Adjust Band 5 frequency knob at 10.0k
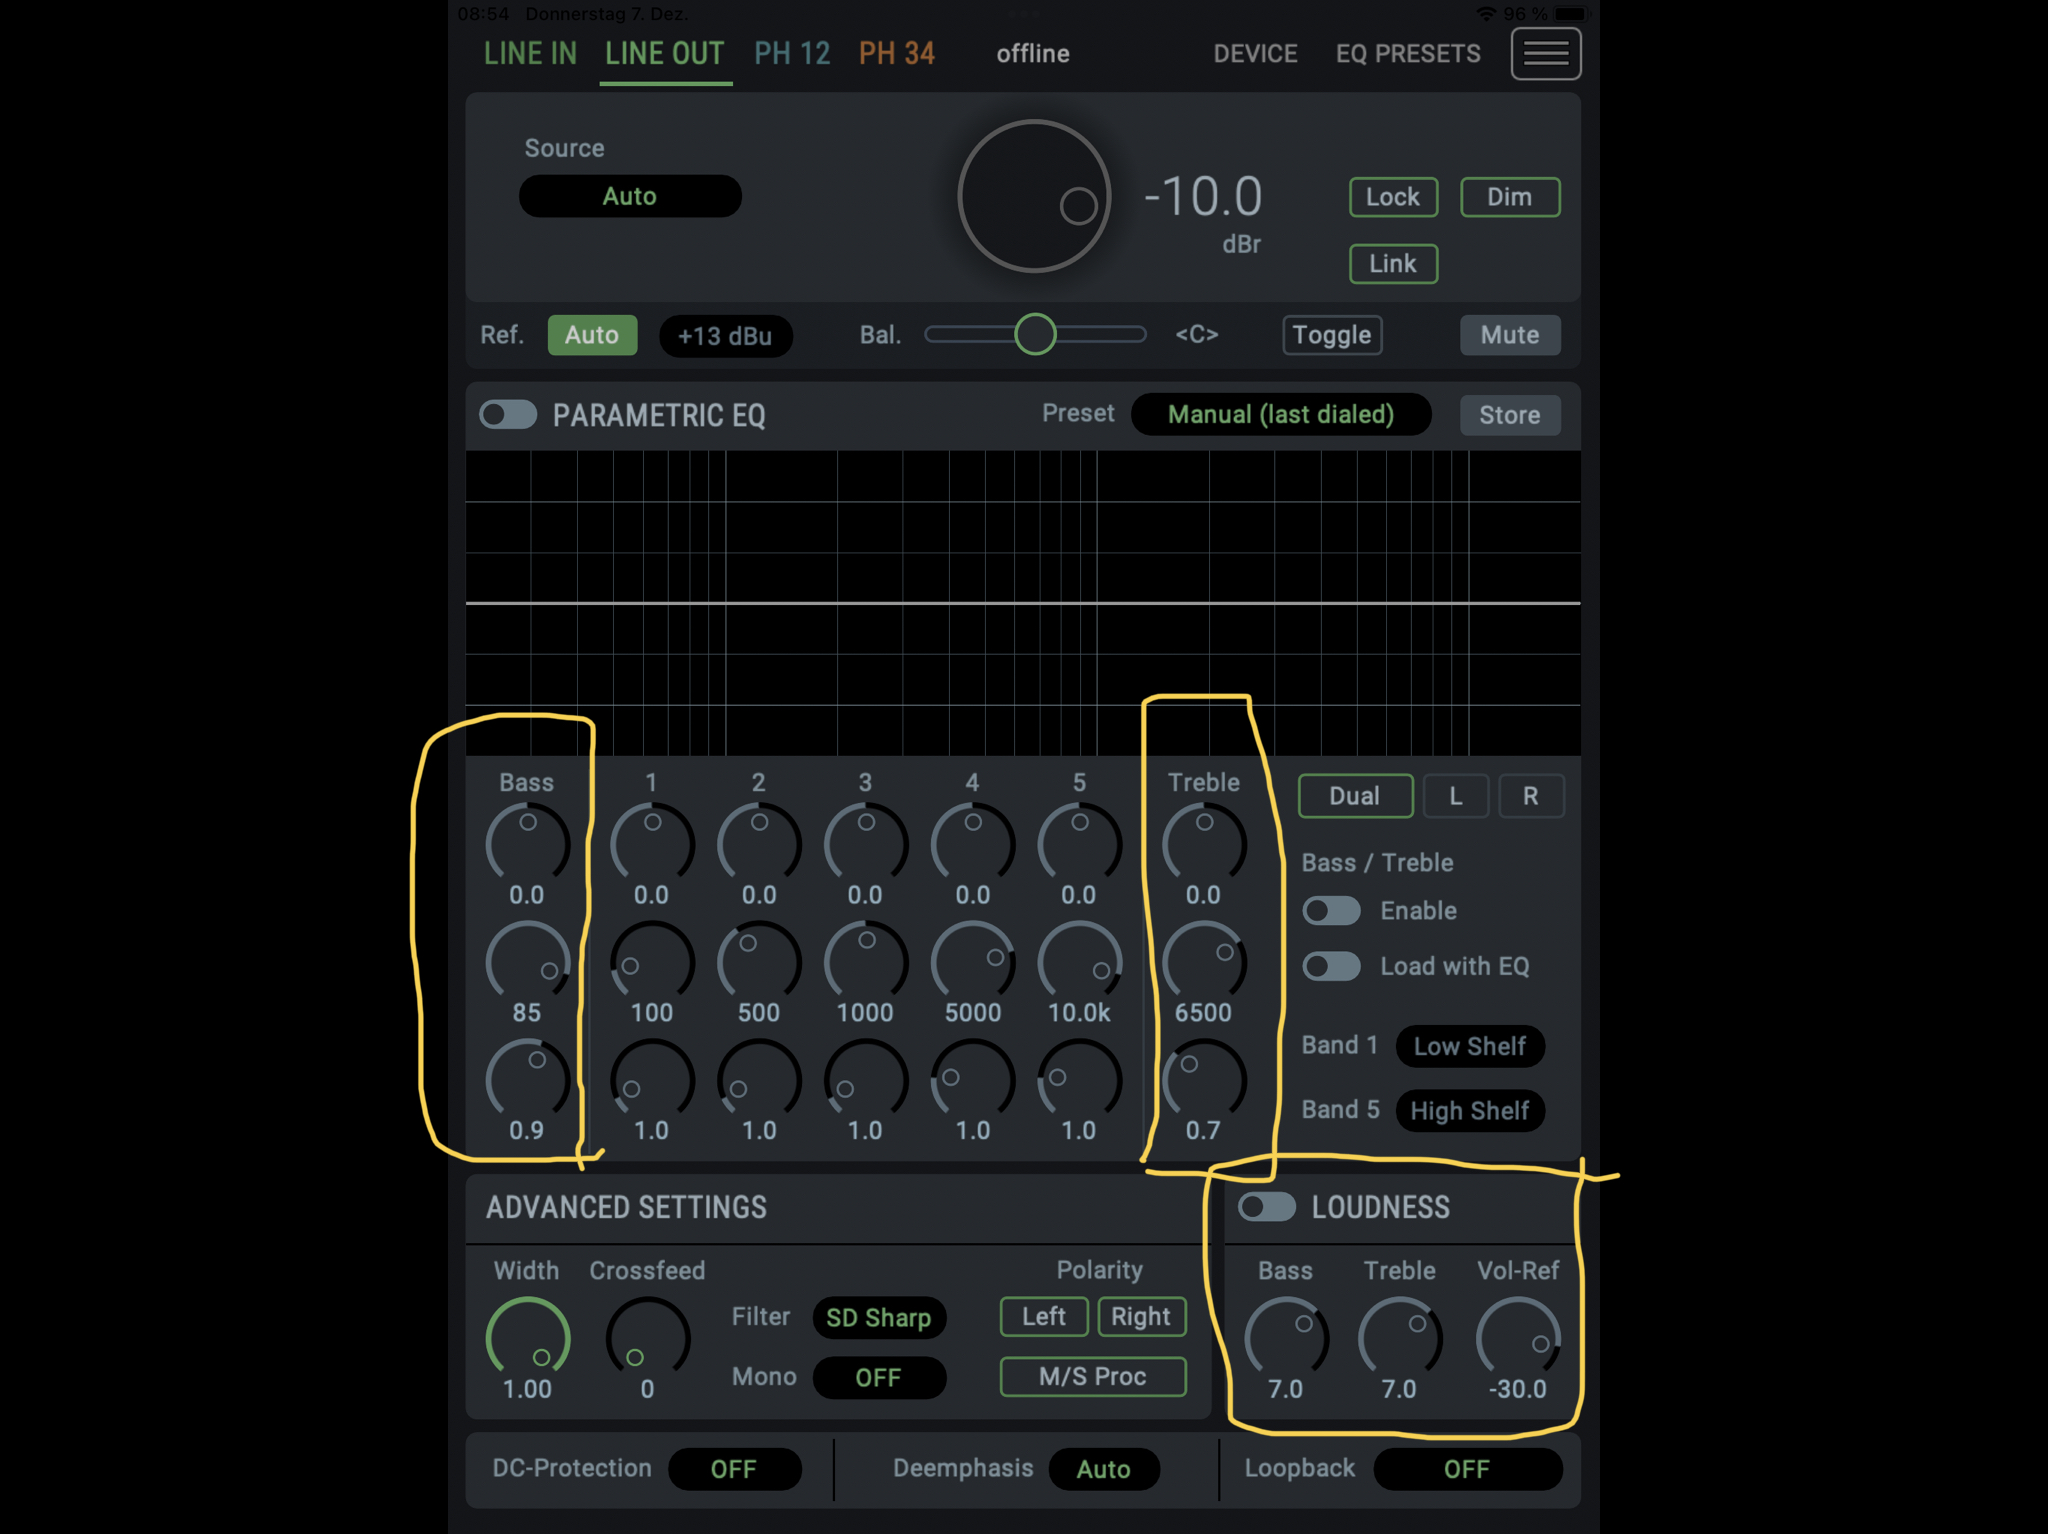The height and width of the screenshot is (1534, 2048). tap(1080, 961)
